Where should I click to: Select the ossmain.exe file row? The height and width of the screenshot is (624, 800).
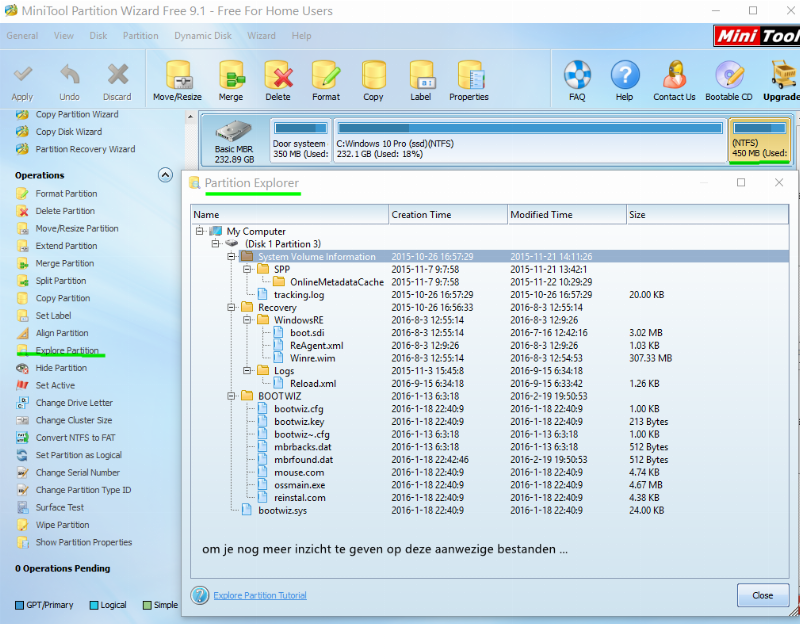pos(490,485)
